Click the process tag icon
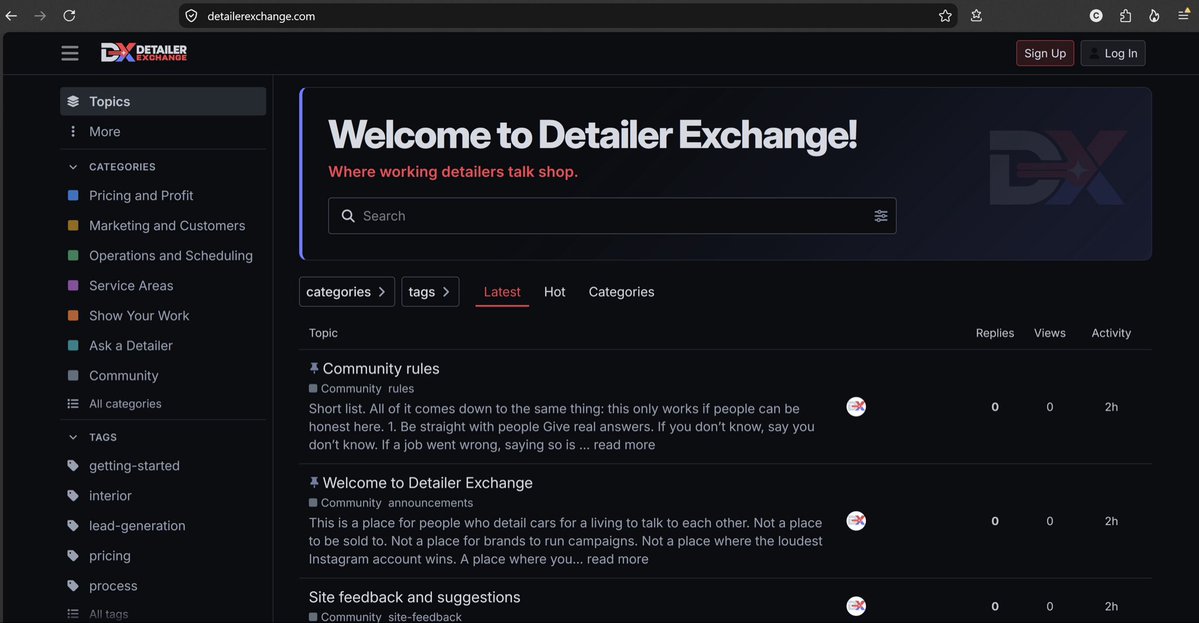This screenshot has width=1199, height=623. (73, 586)
